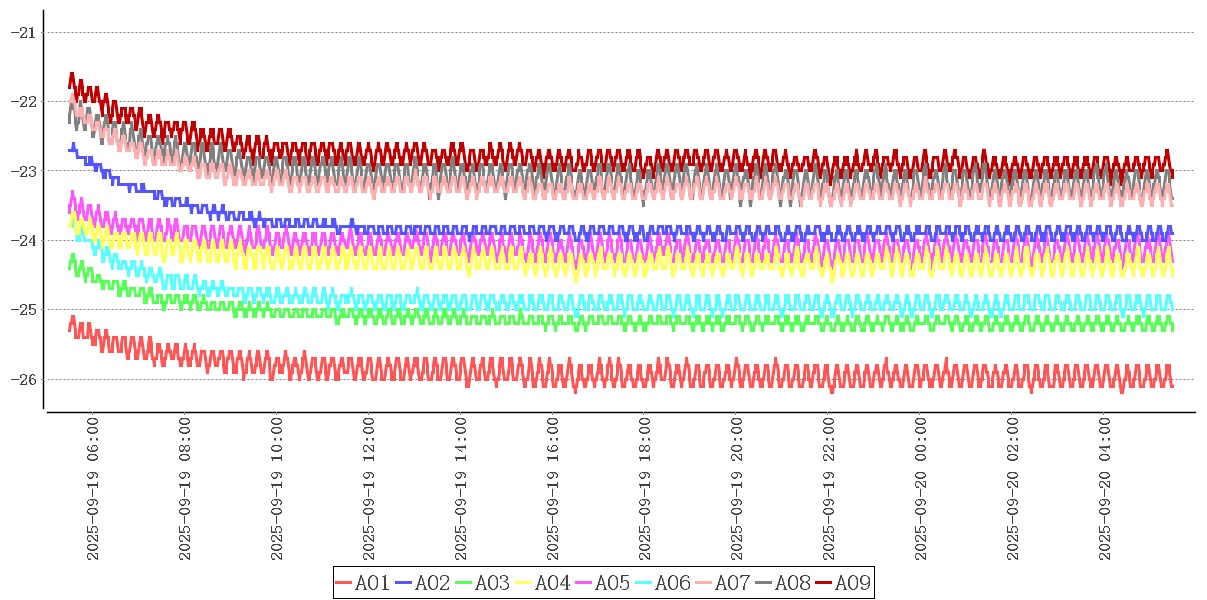
Task: Pick the 2025-09-19 22:00 time label
Action: [x=829, y=489]
